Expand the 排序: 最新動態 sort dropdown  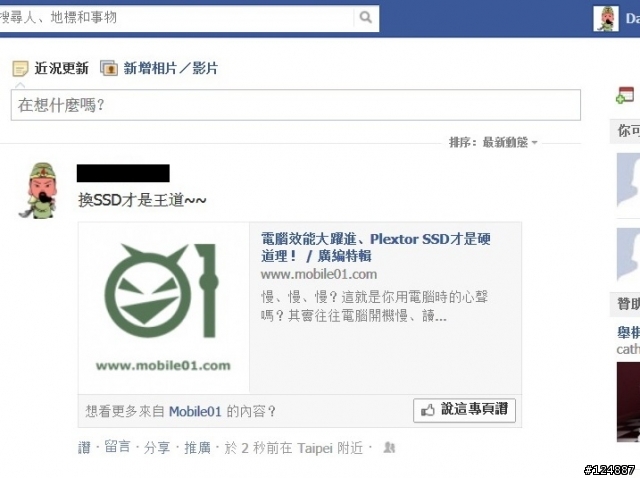[x=493, y=142]
